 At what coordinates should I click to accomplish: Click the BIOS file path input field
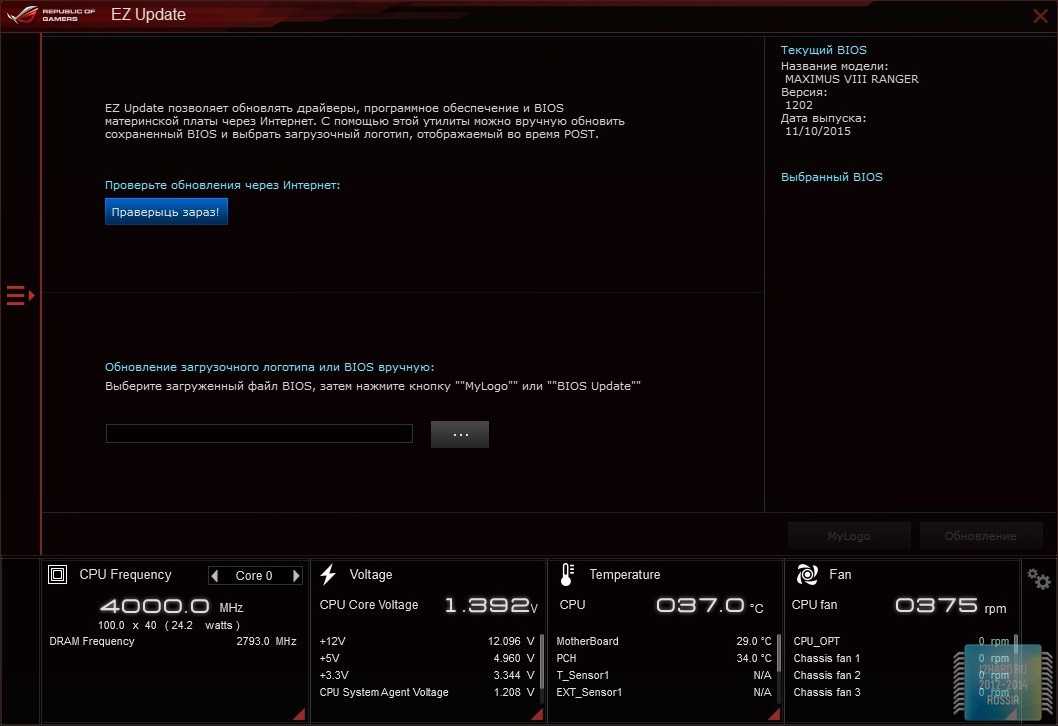click(259, 433)
